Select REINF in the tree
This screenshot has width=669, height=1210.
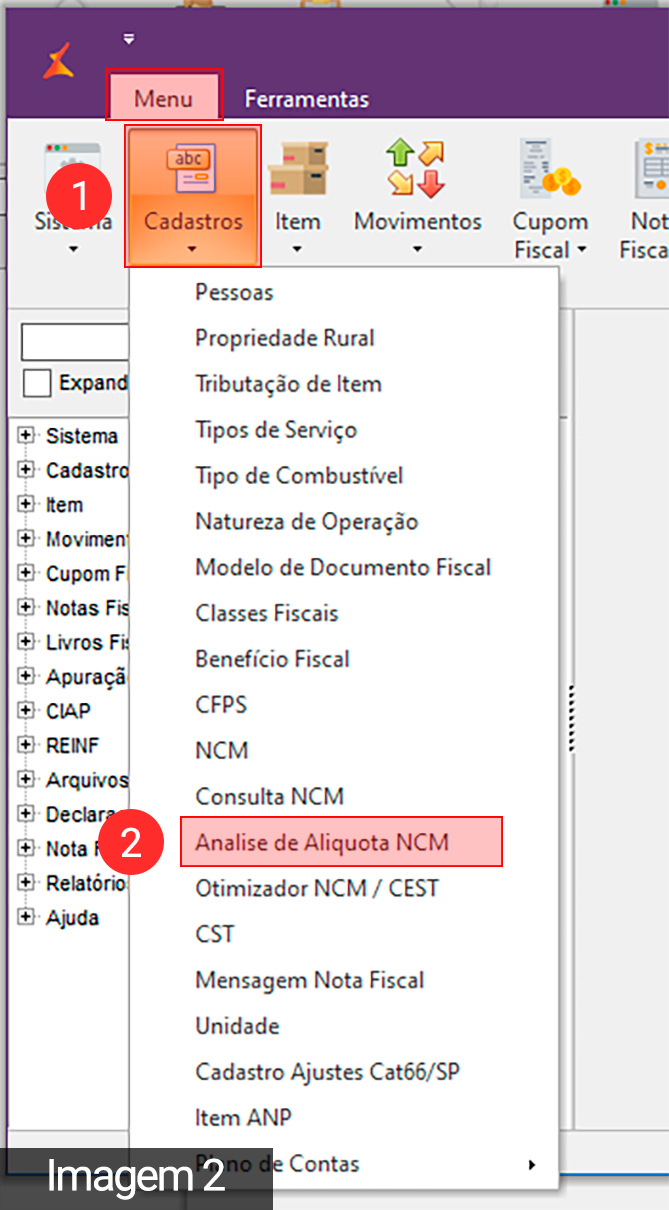pos(72,745)
